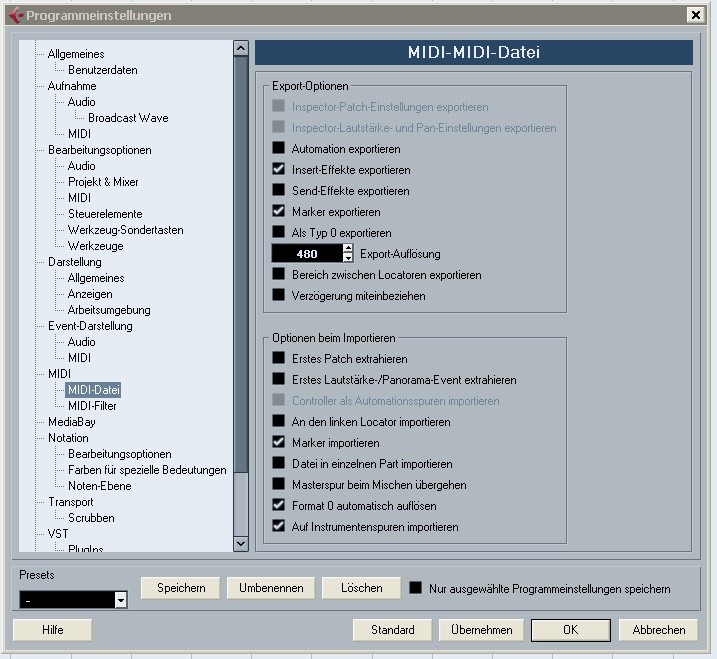The image size is (717, 659).
Task: Open Farben für spezielle Bedeutungen
Action: click(147, 470)
